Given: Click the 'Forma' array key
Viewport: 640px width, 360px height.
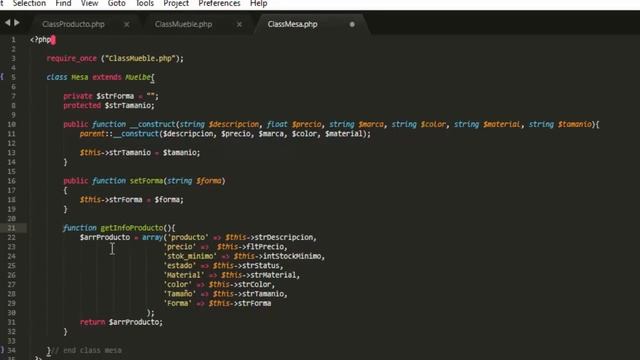Looking at the screenshot, I should (x=178, y=303).
